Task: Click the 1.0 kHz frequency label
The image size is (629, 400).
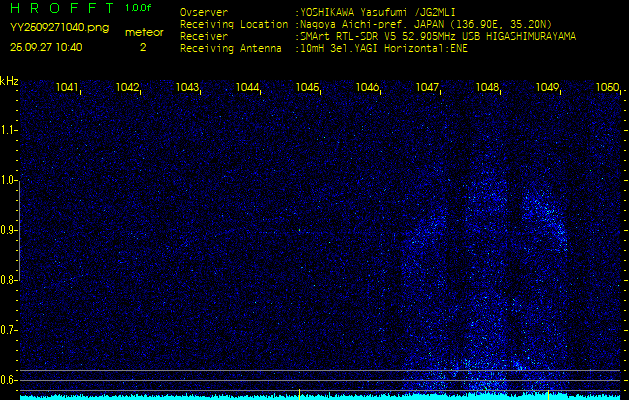Action: tap(7, 180)
